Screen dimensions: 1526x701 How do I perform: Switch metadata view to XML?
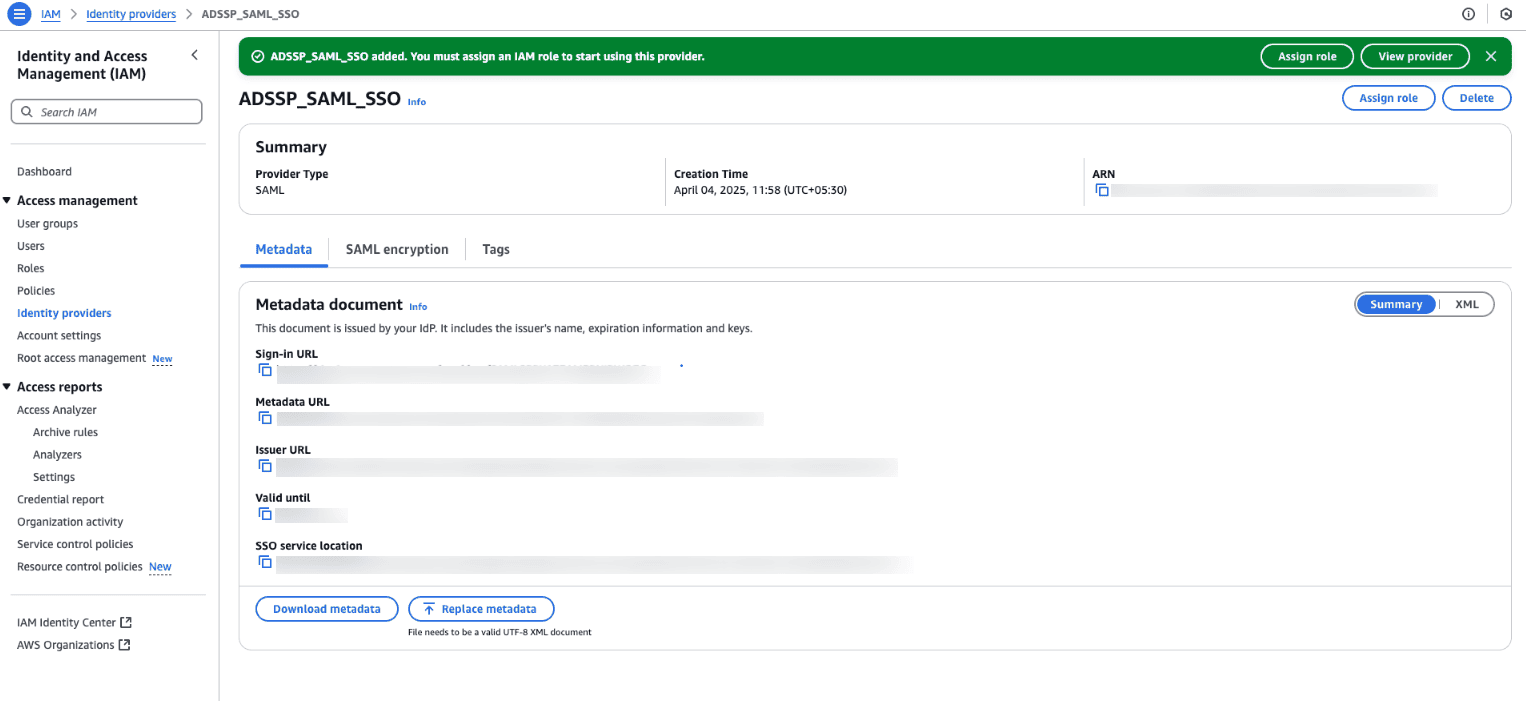pyautogui.click(x=1466, y=304)
